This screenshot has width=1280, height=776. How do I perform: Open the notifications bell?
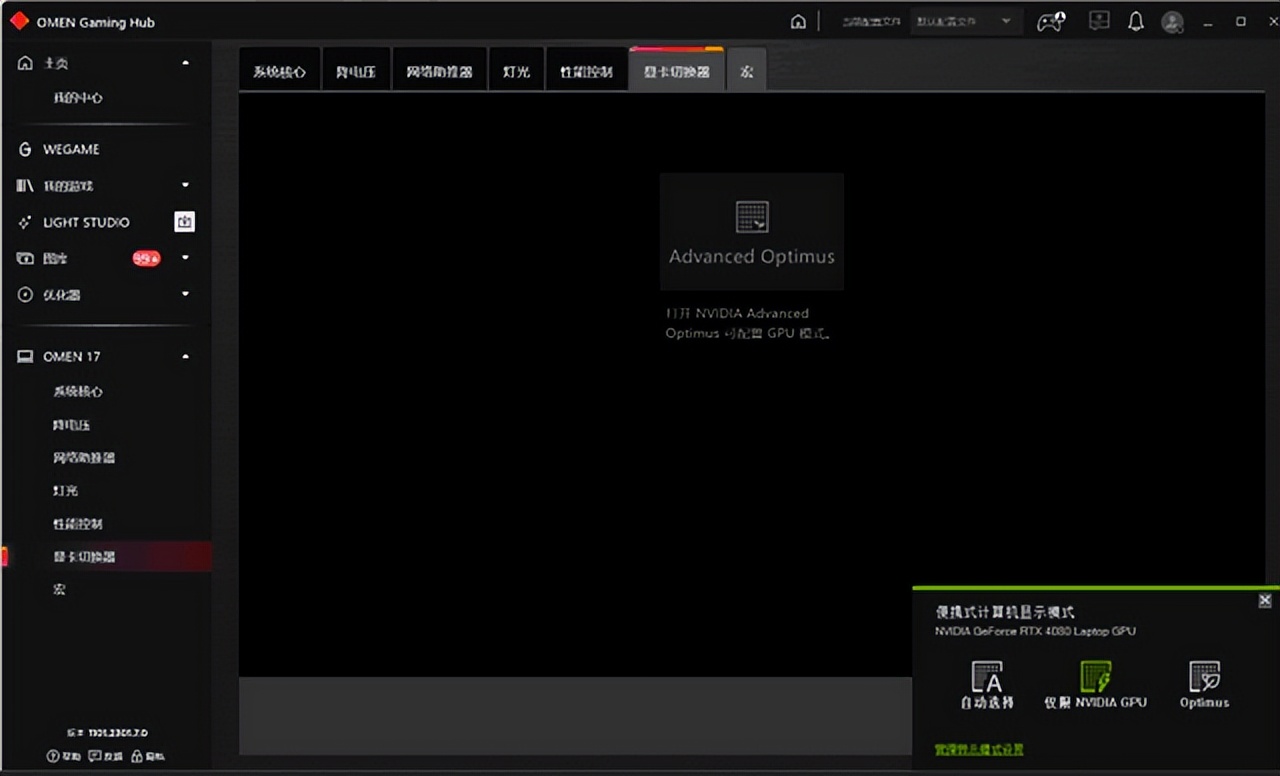(x=1136, y=22)
